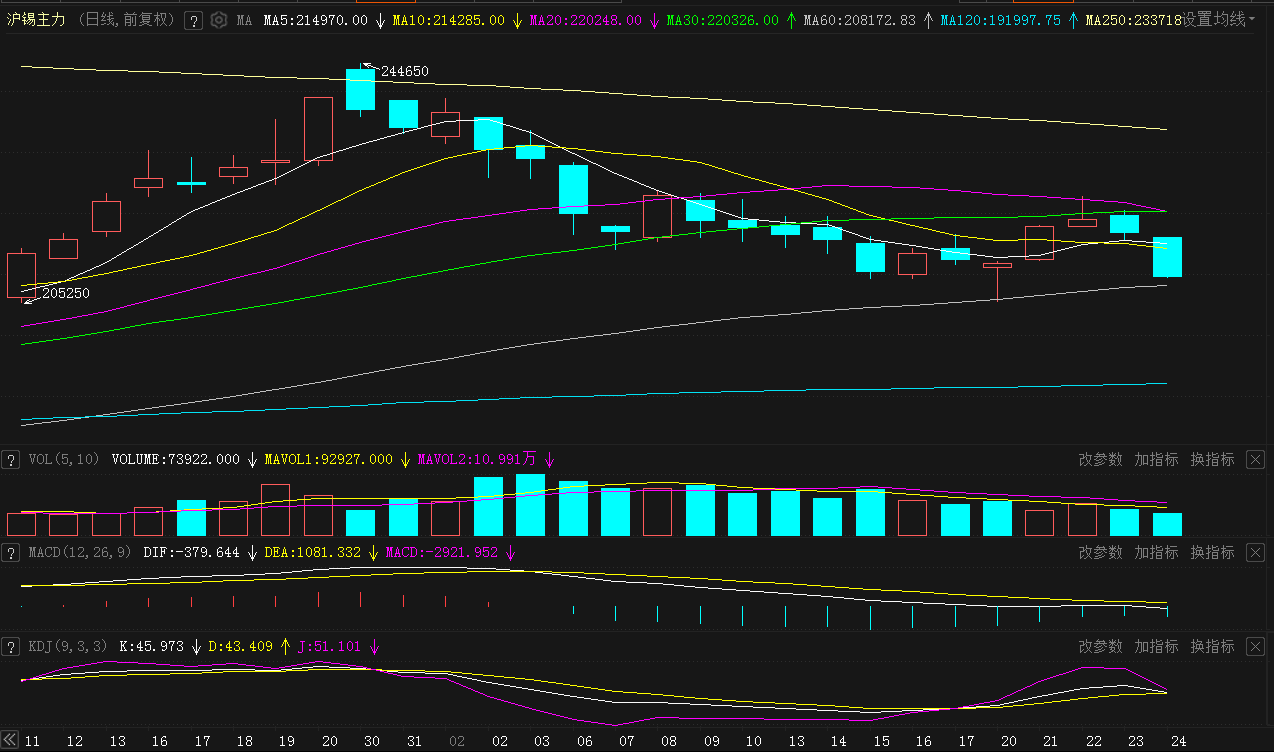Click the help icon for KDJ indicator
The width and height of the screenshot is (1274, 752).
coord(11,647)
